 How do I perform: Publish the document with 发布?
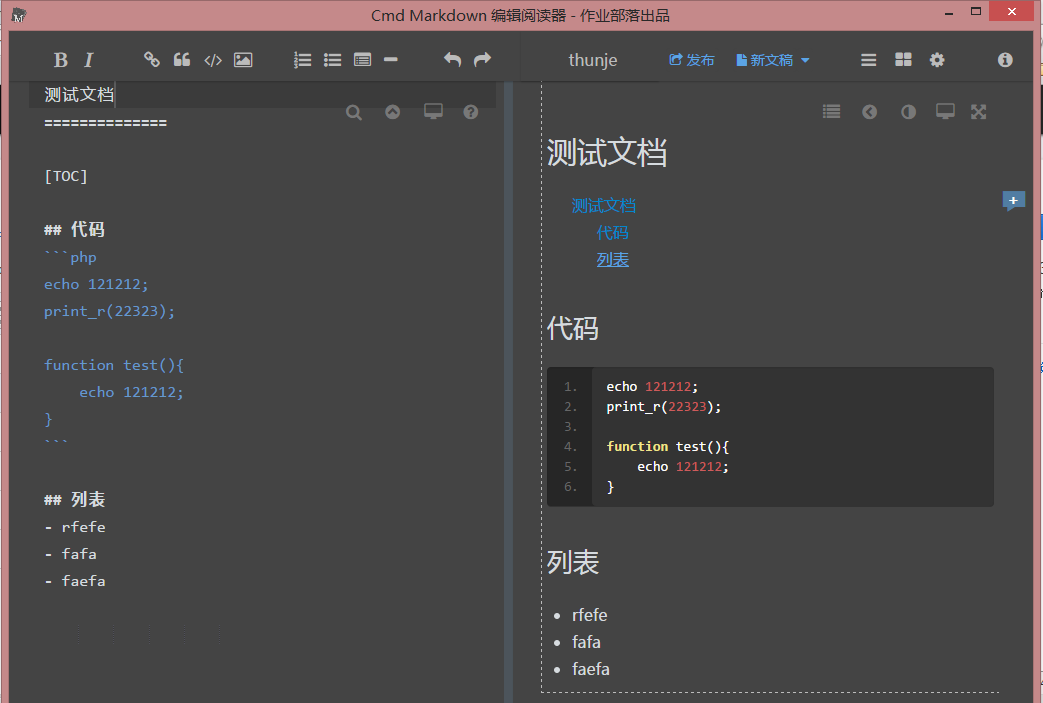pos(691,60)
